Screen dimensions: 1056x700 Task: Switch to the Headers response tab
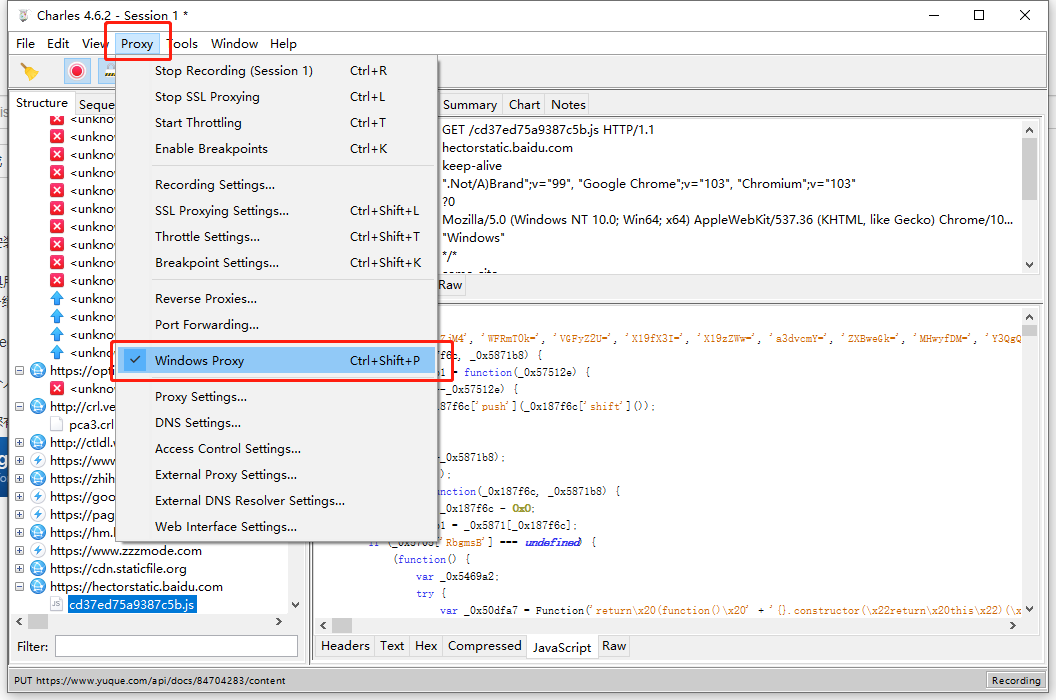pyautogui.click(x=345, y=645)
